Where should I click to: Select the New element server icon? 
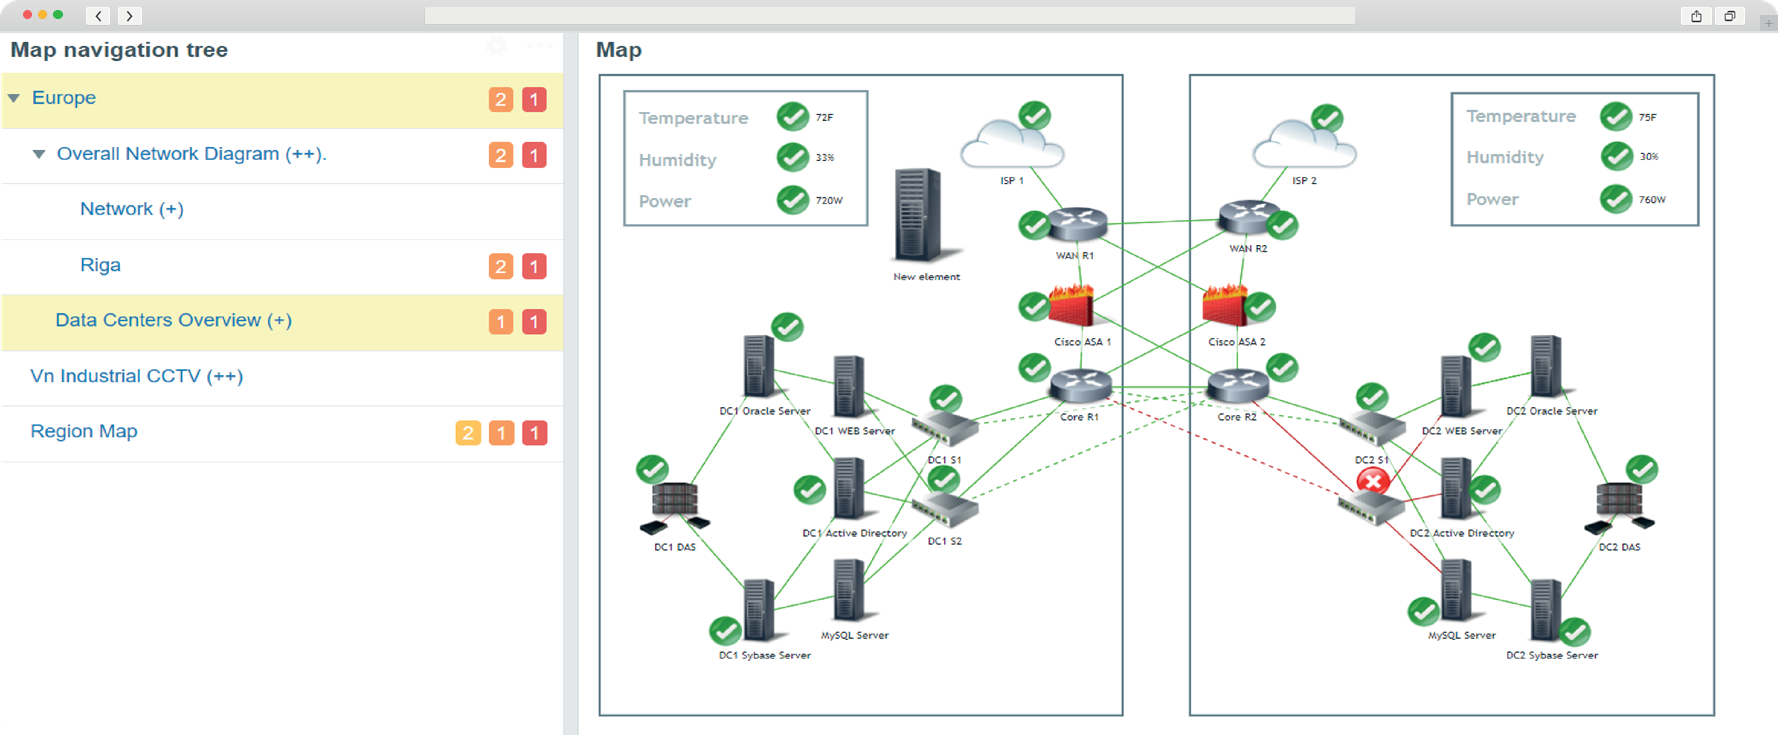(x=919, y=215)
